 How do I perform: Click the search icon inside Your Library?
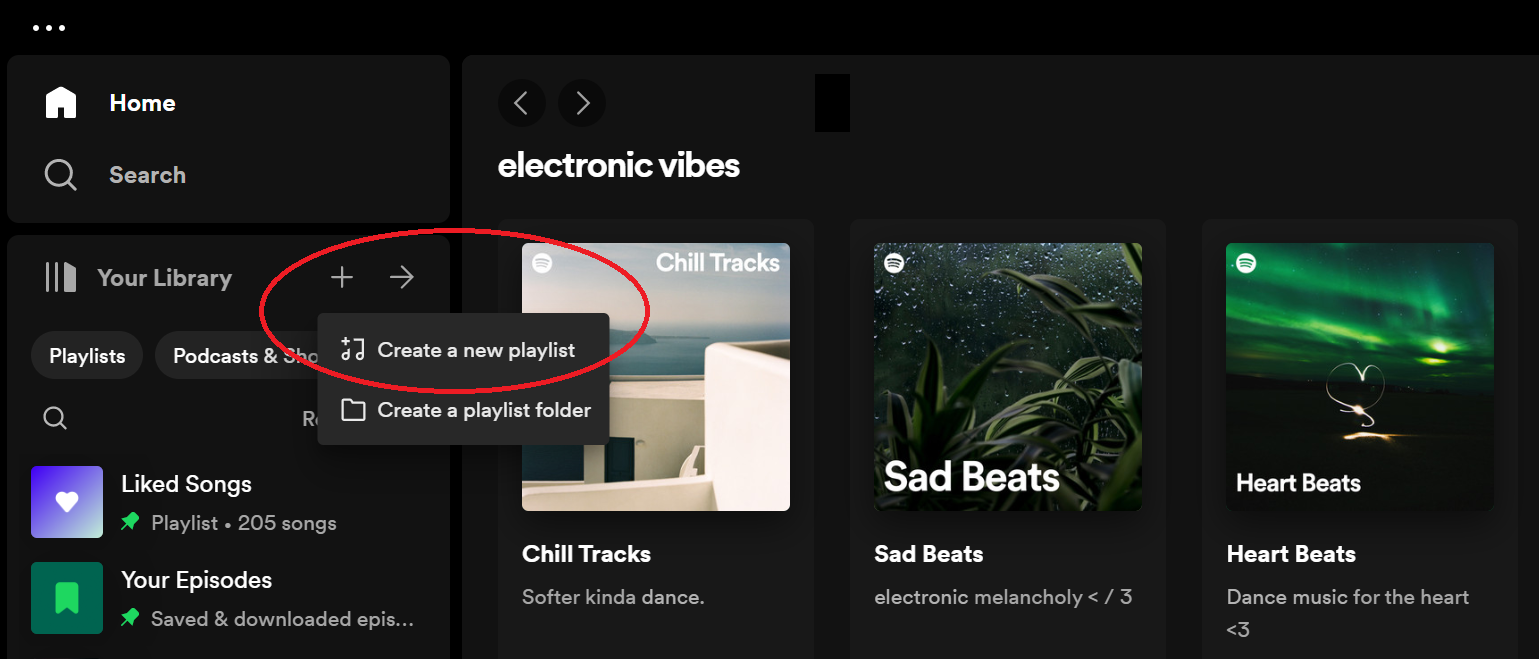(55, 418)
